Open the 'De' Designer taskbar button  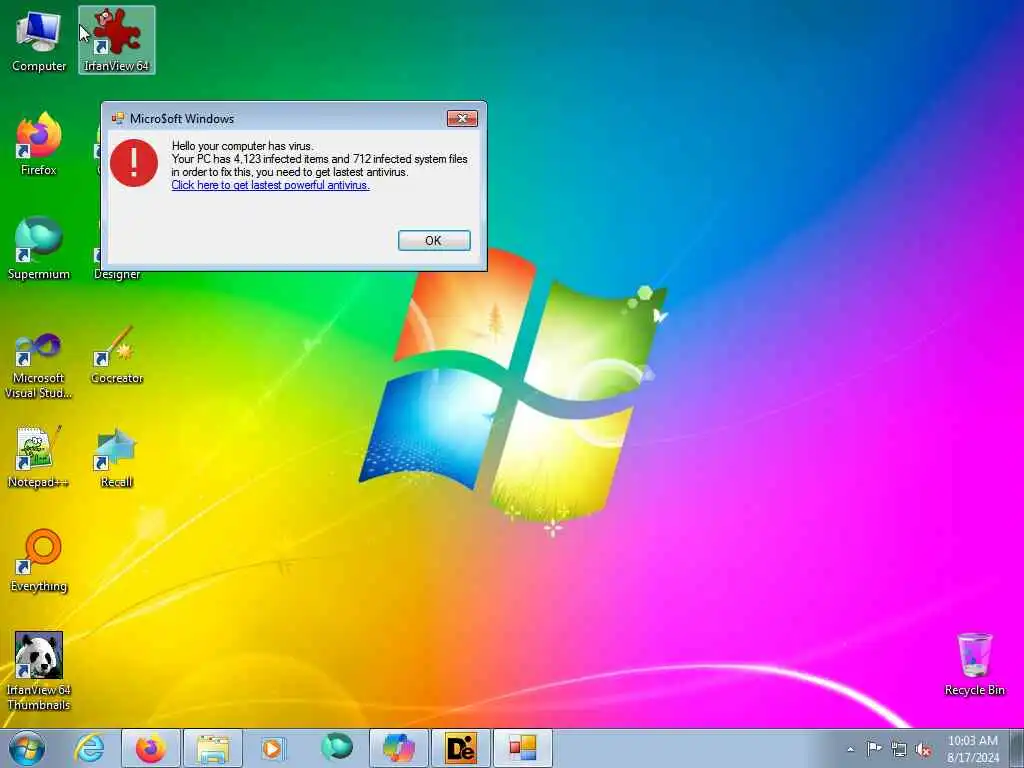[x=461, y=748]
